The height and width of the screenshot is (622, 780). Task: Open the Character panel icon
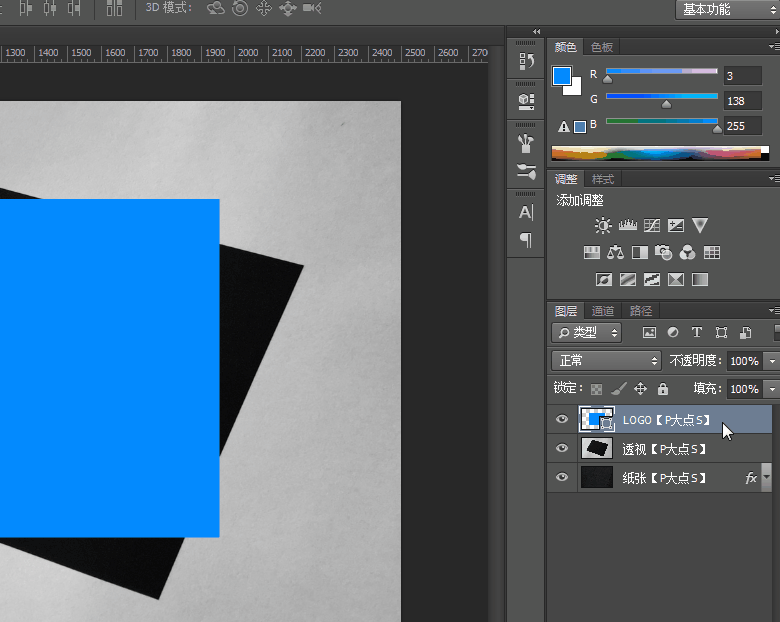526,212
